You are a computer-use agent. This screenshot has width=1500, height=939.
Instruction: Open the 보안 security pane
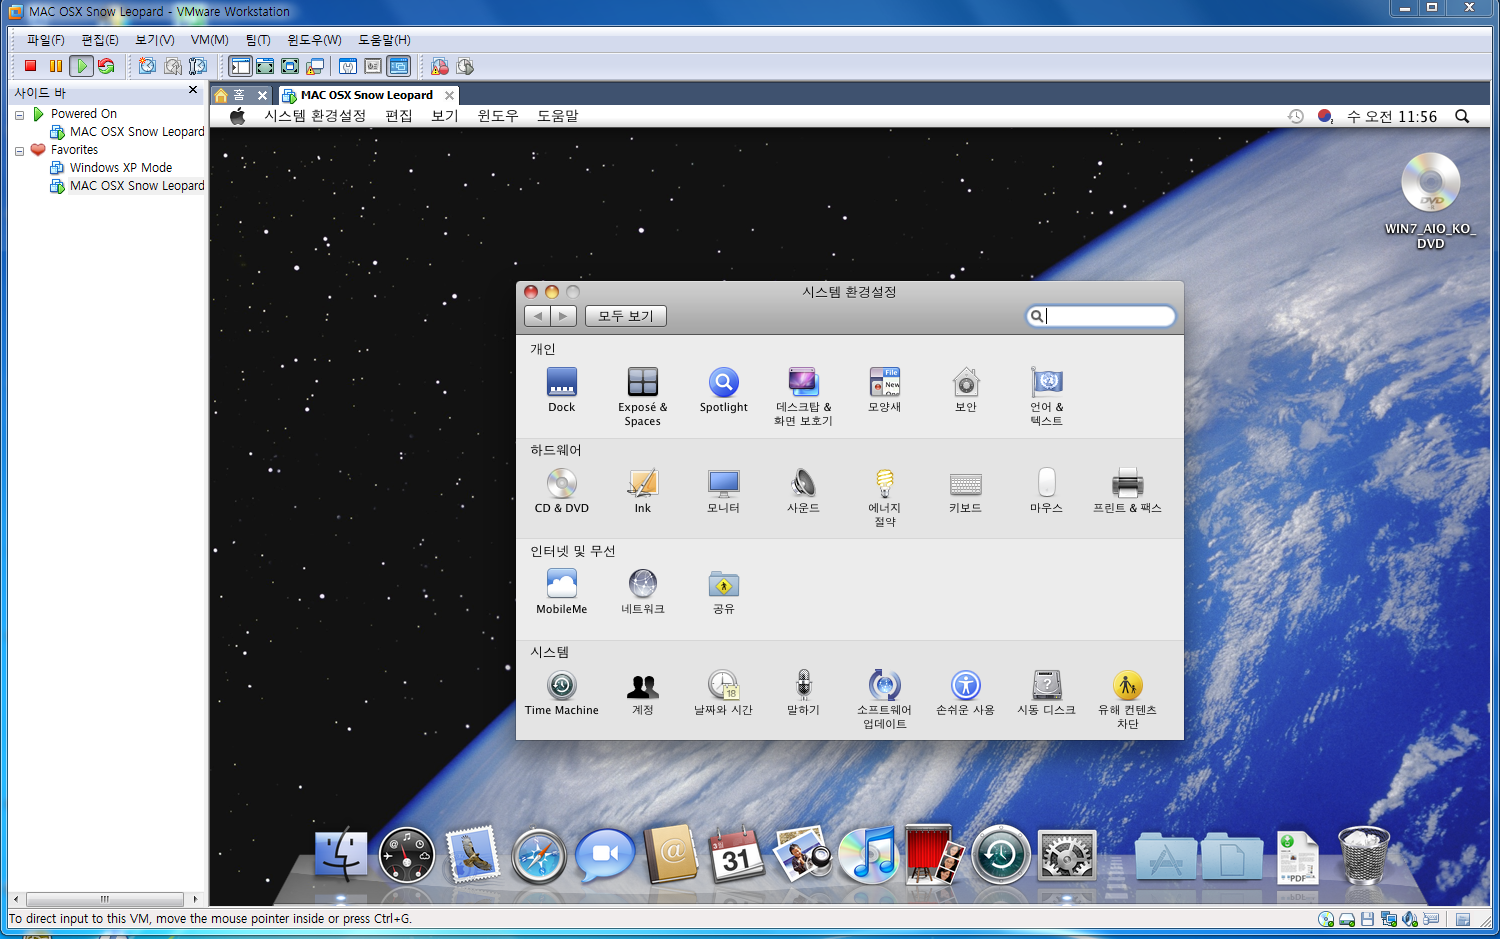(965, 390)
